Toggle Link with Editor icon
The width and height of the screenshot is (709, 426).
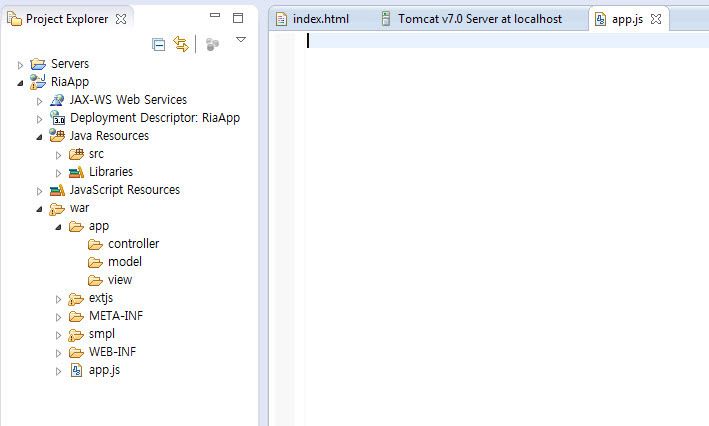click(x=181, y=44)
